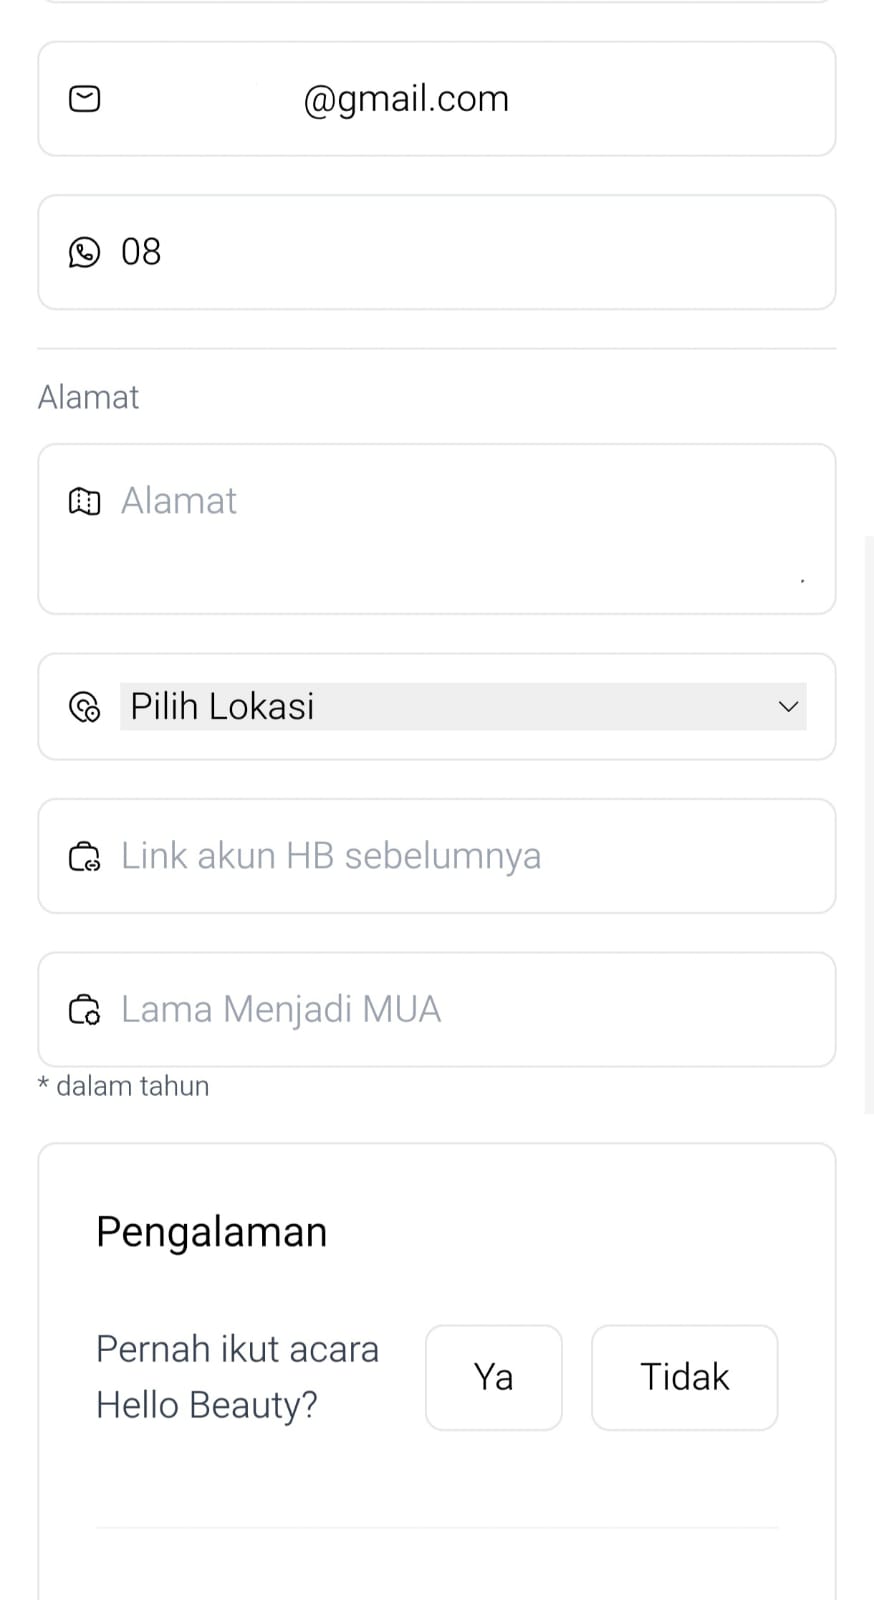874x1600 pixels.
Task: Click the map icon in the Alamat box
Action: [x=85, y=501]
